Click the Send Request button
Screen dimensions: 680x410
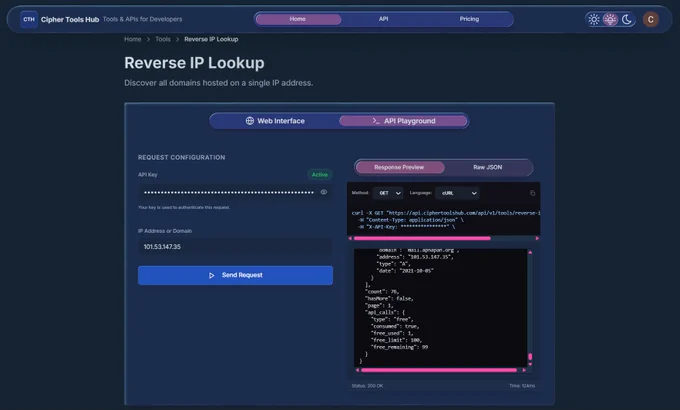point(235,276)
